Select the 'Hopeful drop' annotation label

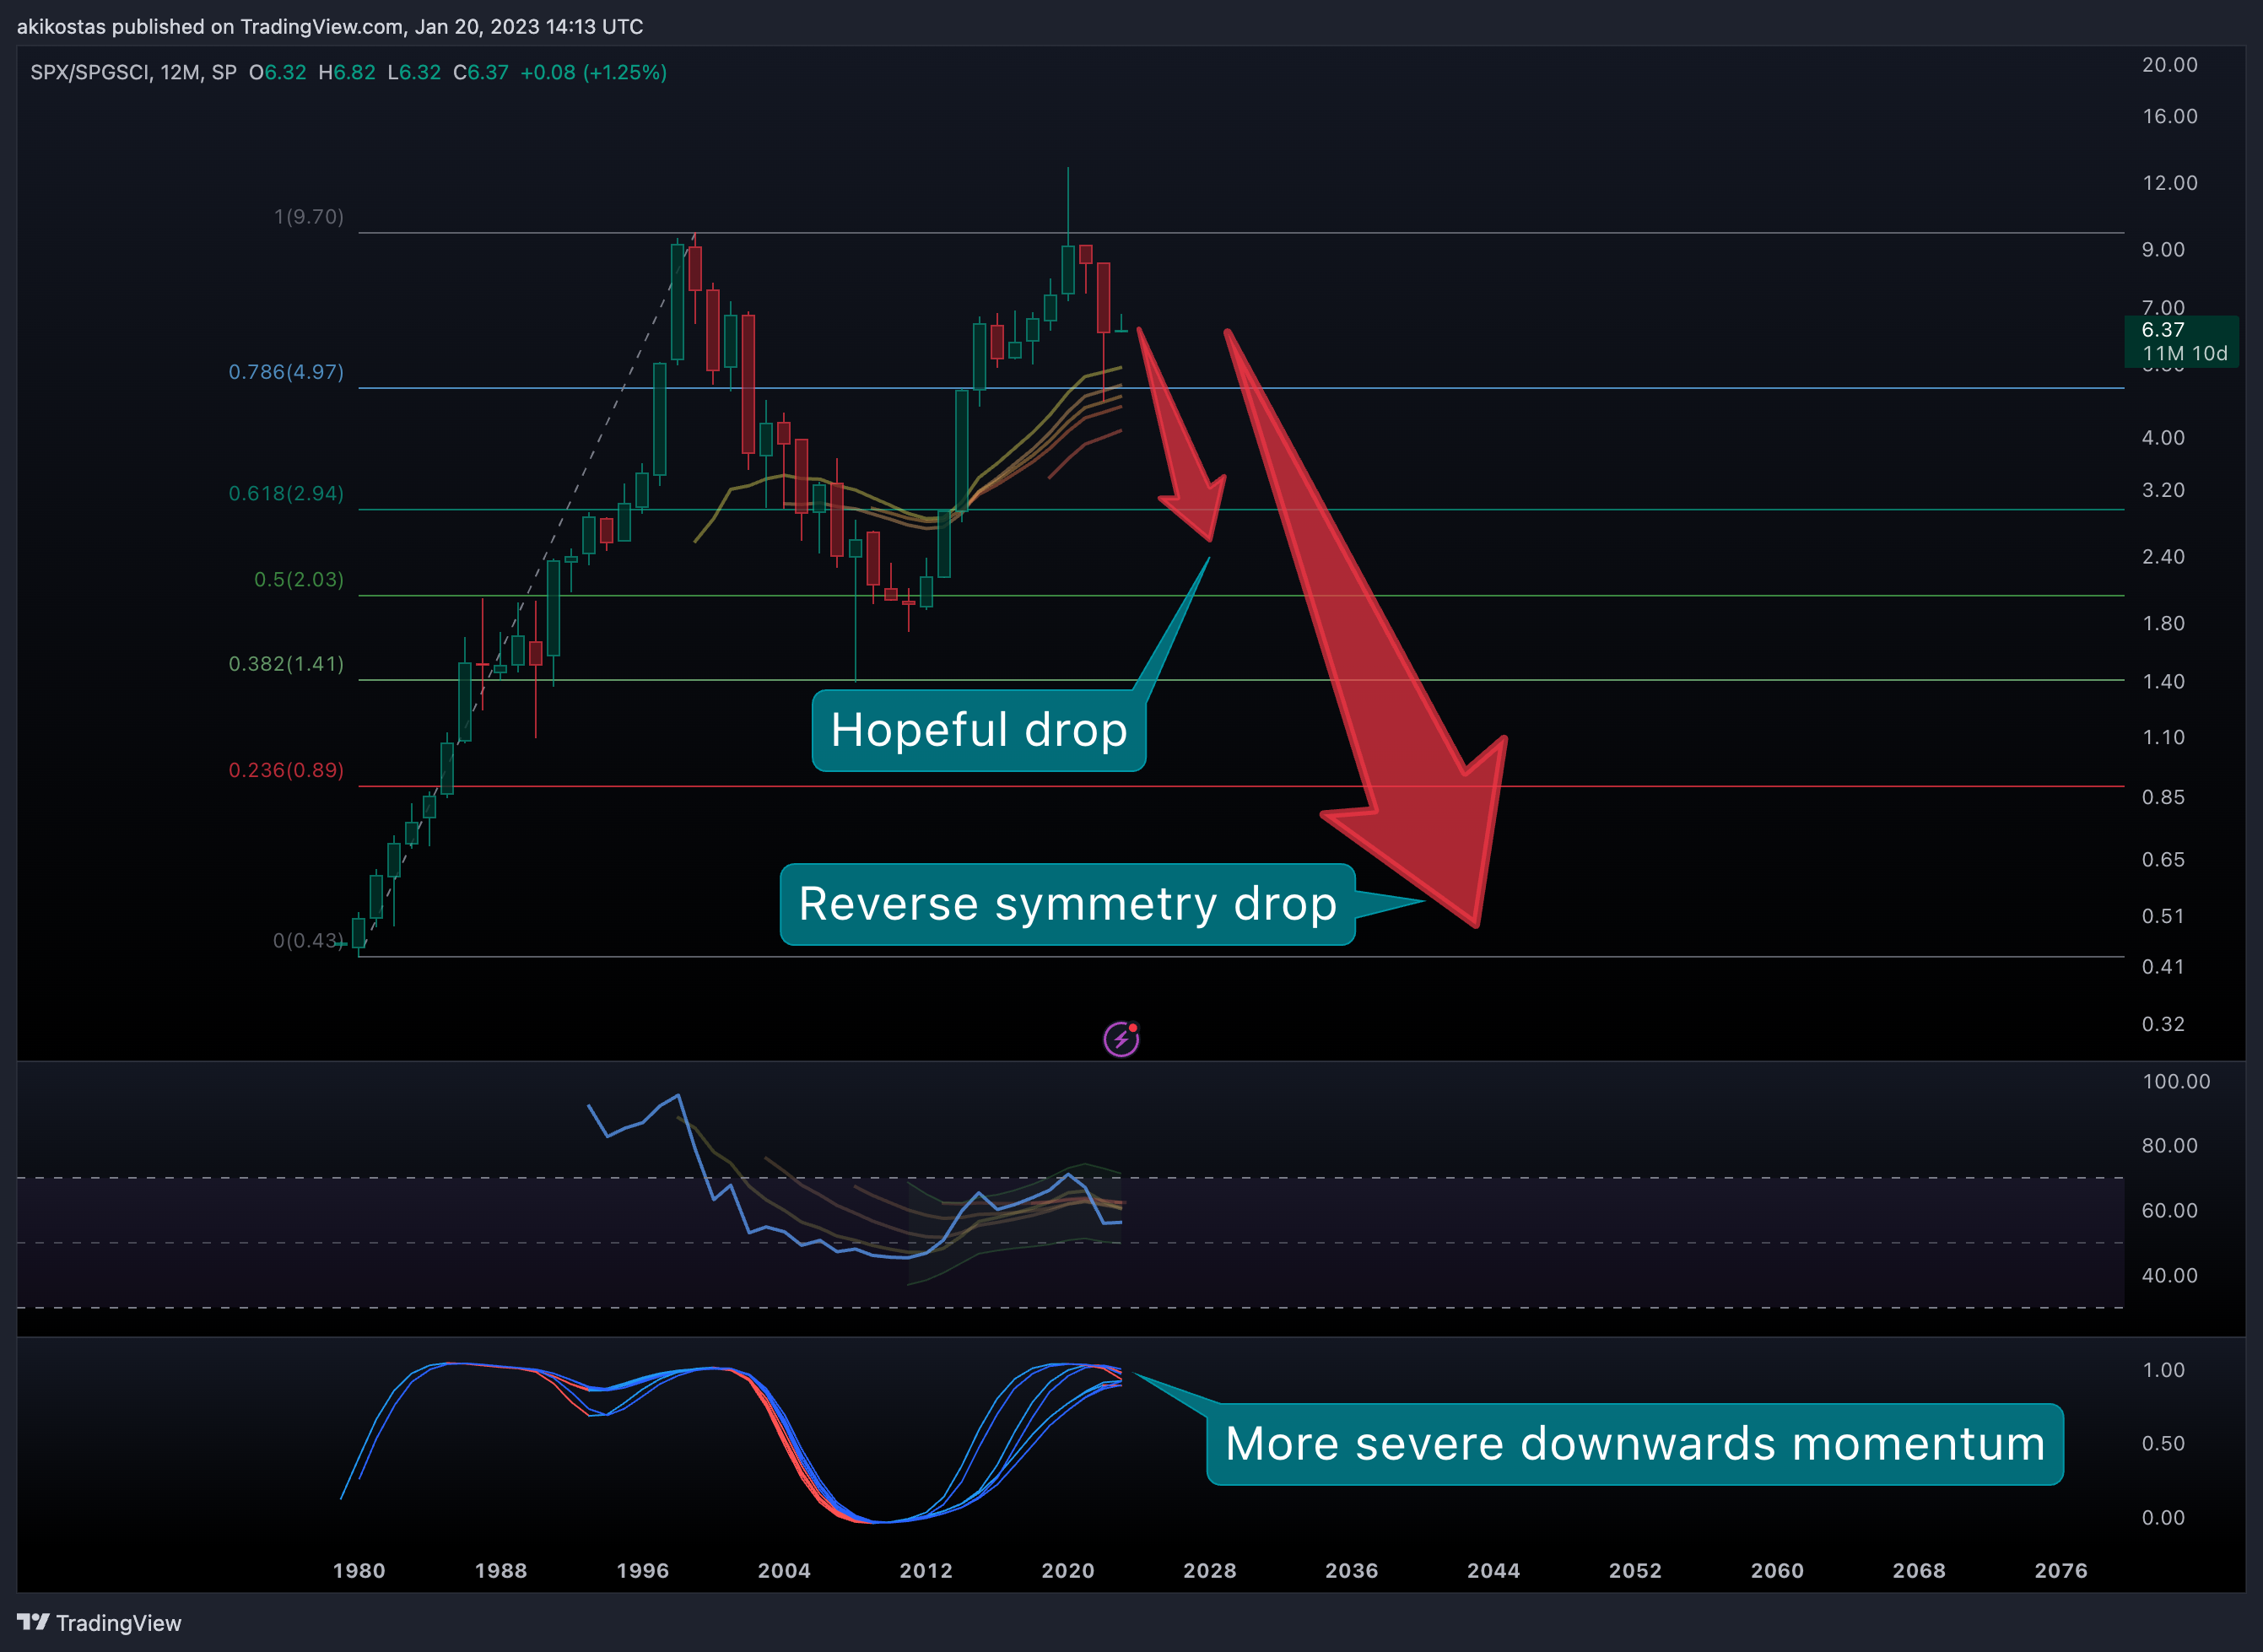click(x=979, y=730)
